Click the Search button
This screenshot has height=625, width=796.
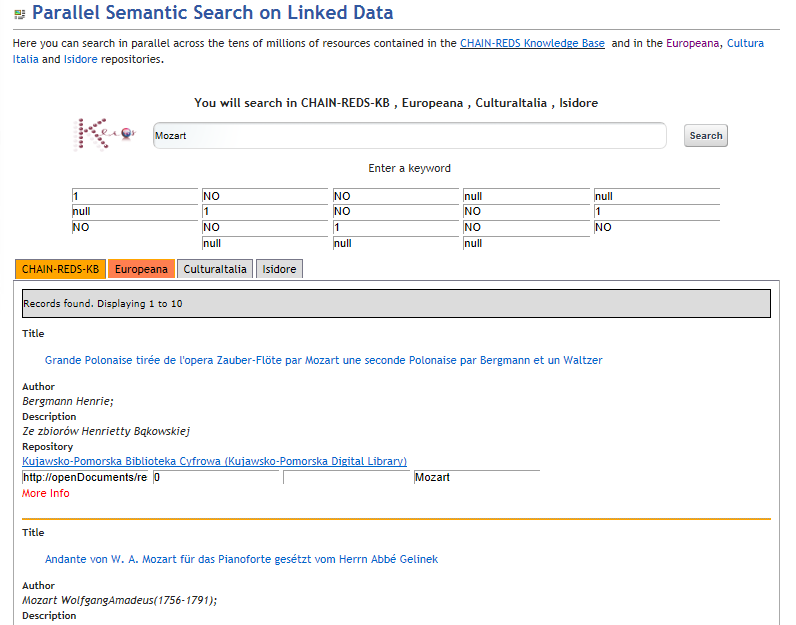coord(706,136)
